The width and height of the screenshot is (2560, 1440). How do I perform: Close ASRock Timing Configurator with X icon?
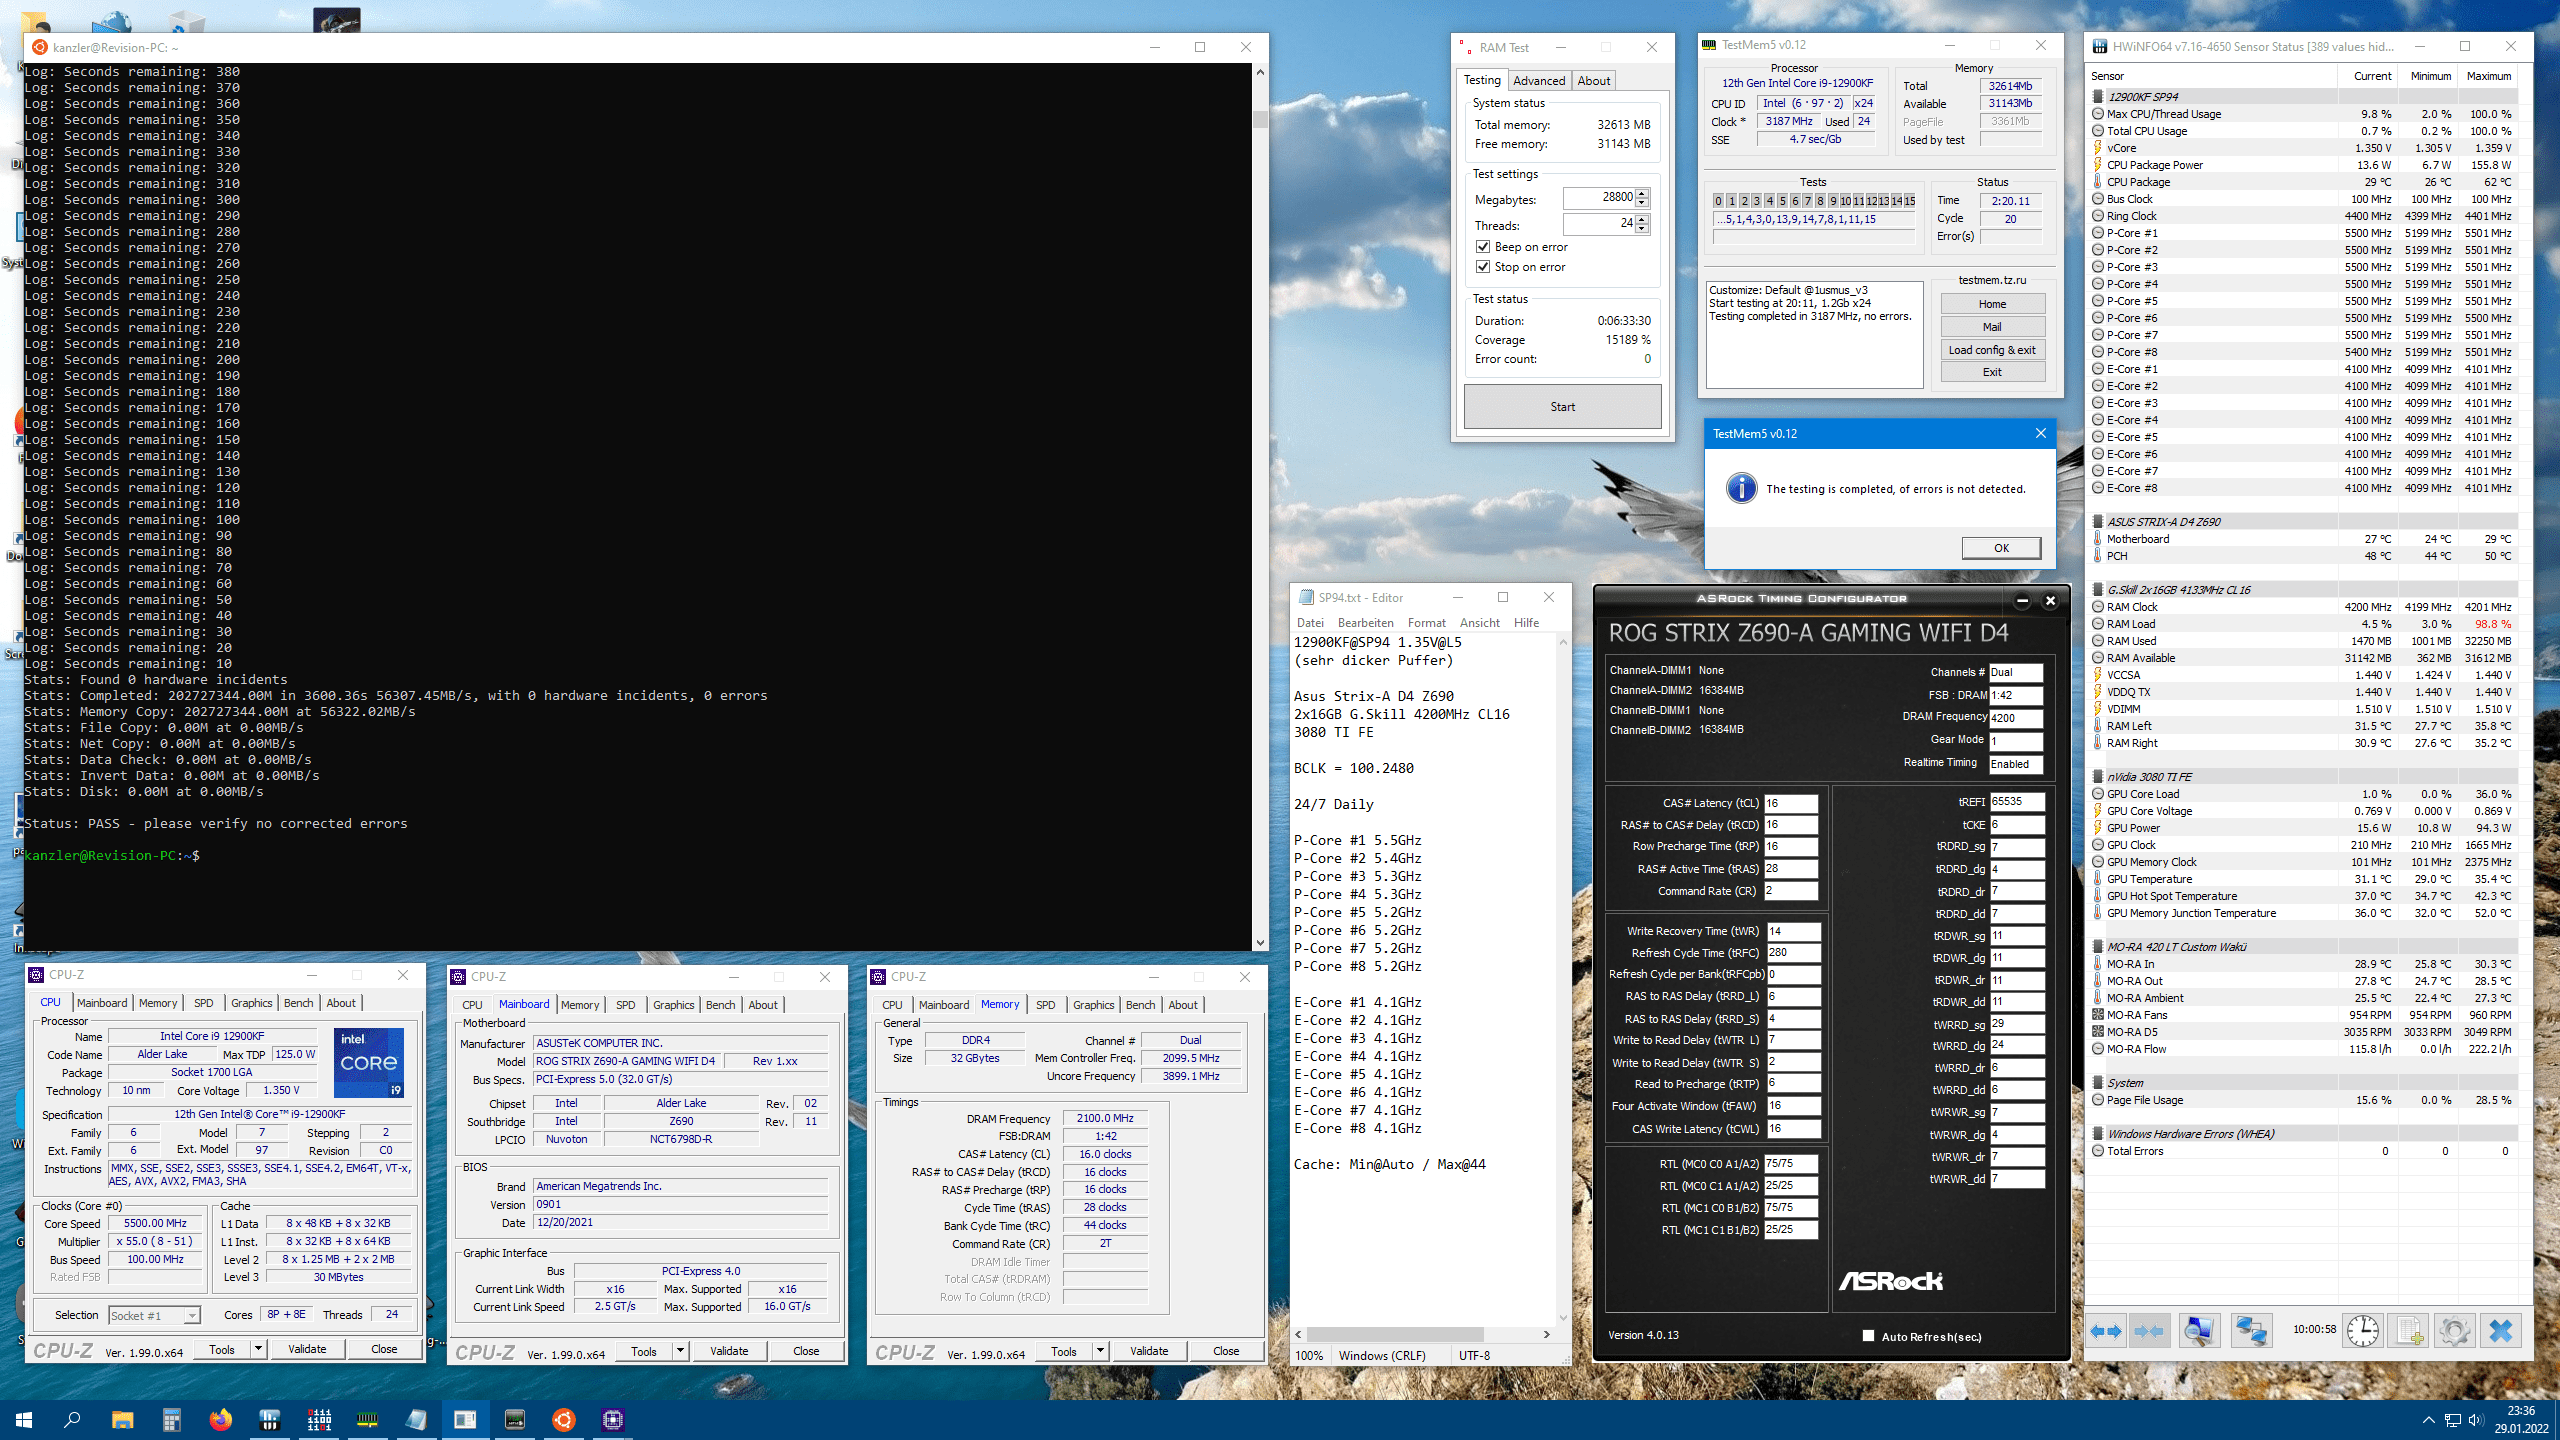[x=2050, y=601]
